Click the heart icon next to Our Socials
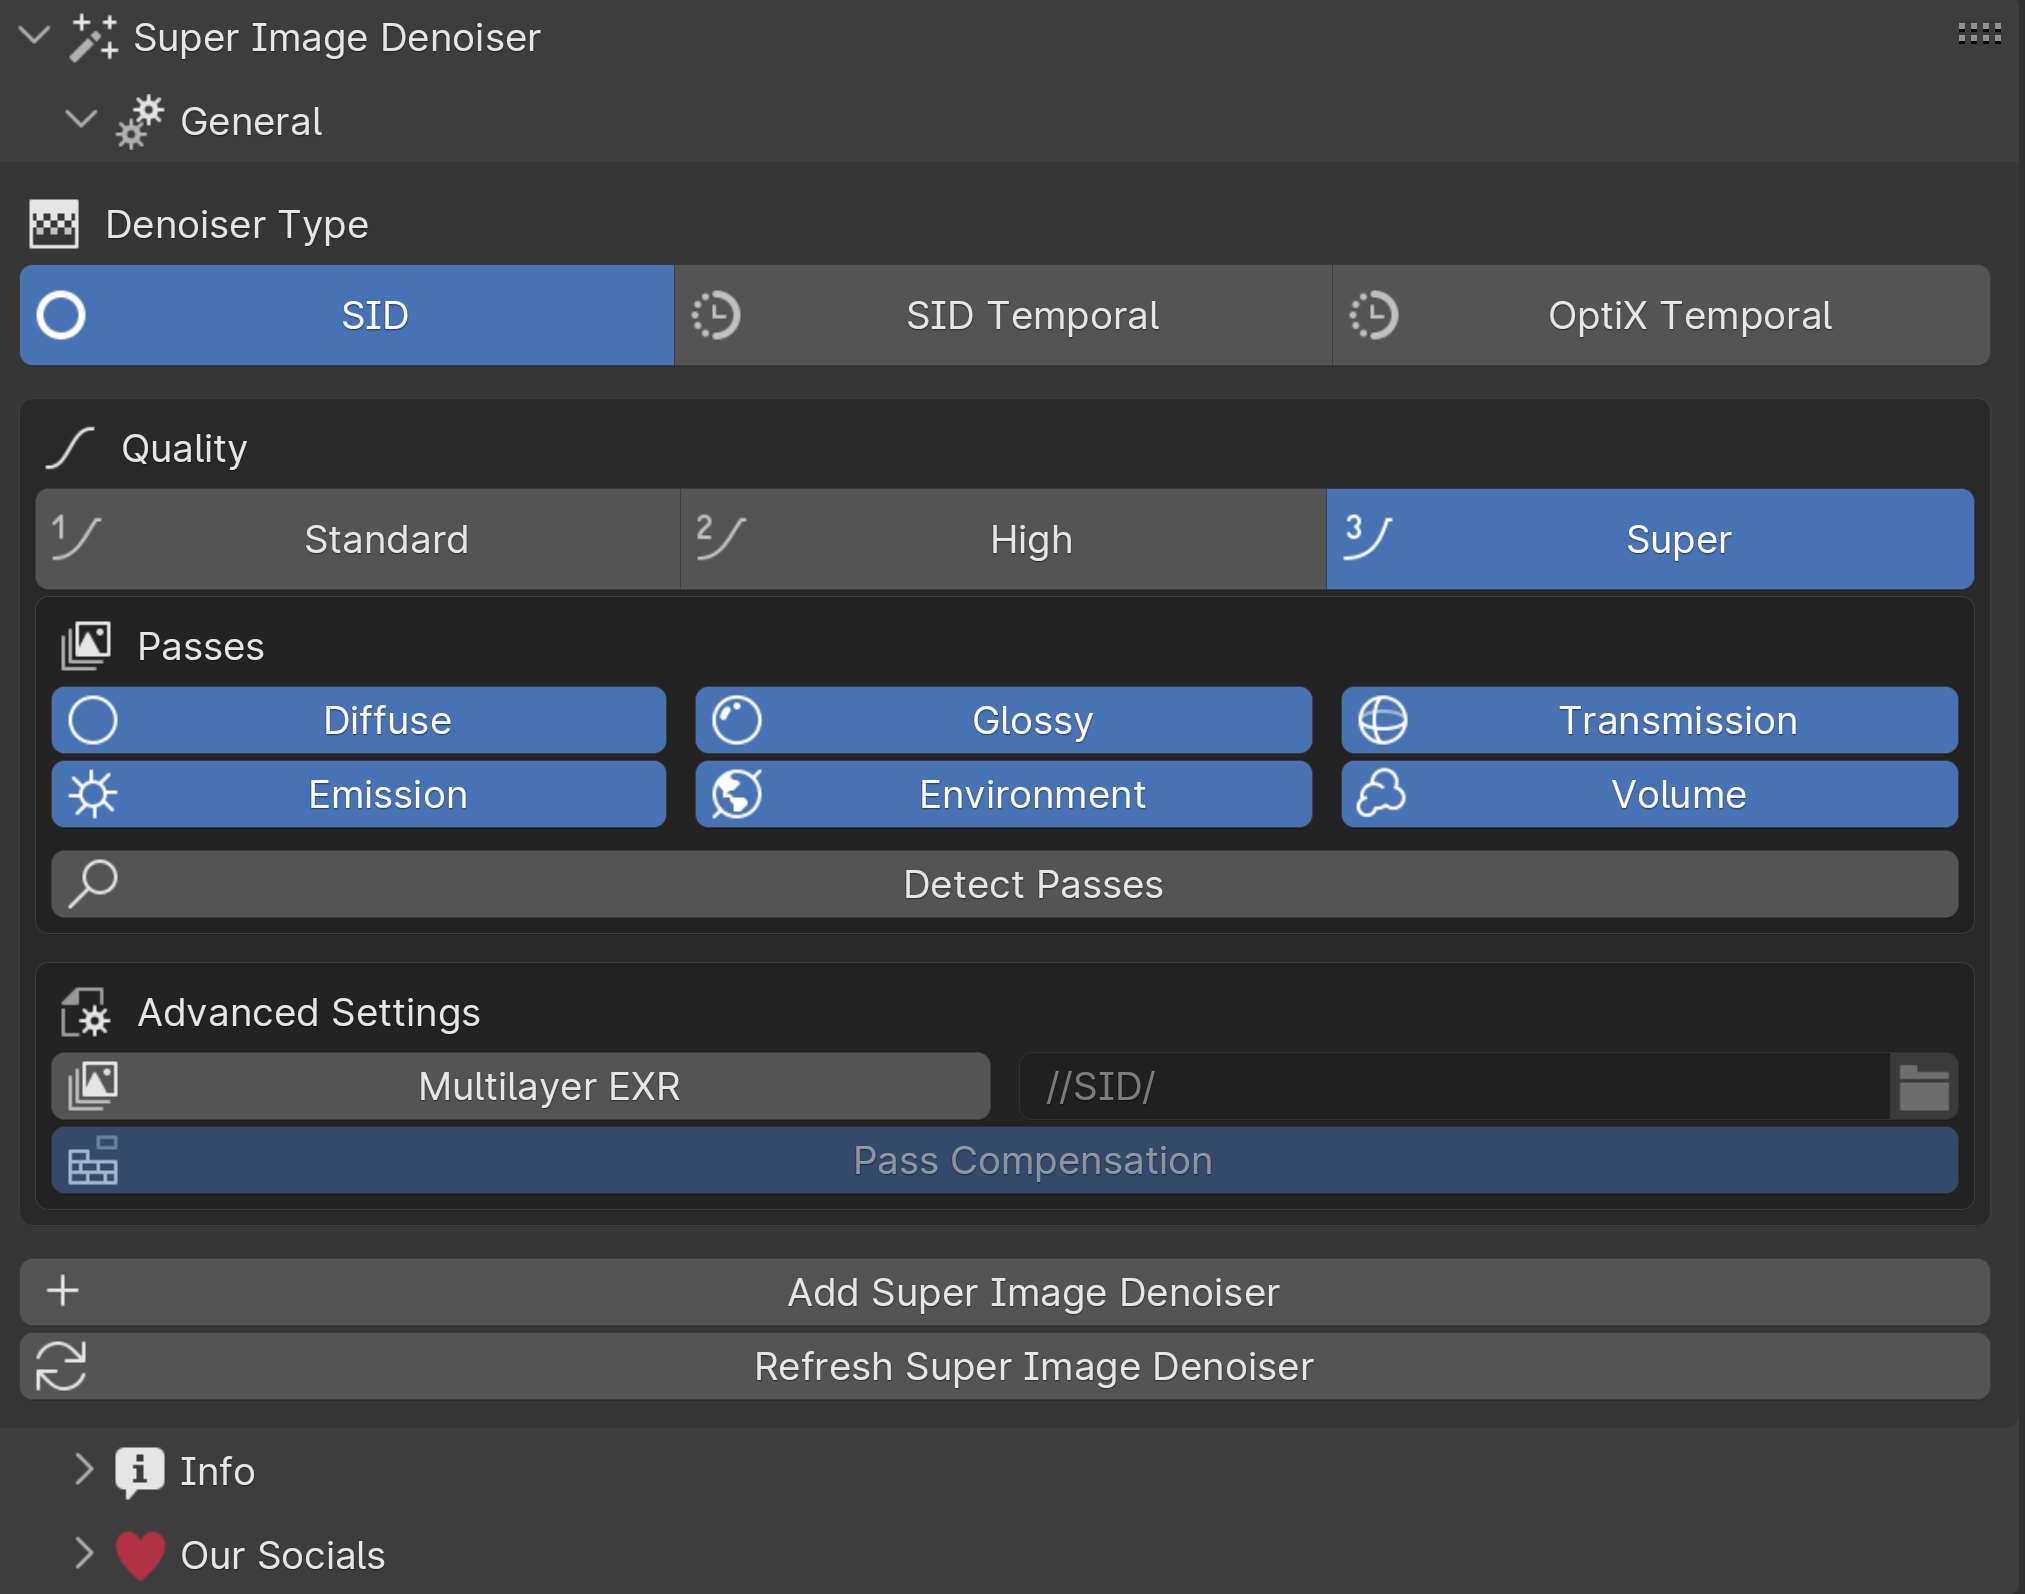The image size is (2025, 1594). point(139,1555)
